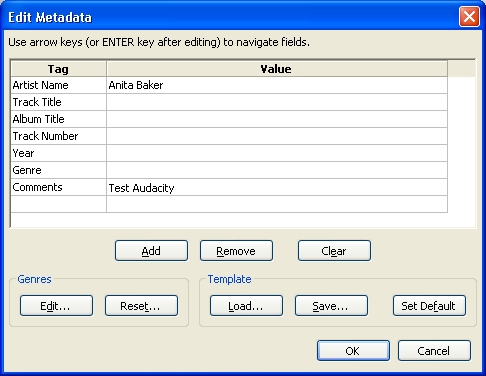Click the 'Track Number' tag cell
The image size is (486, 376).
click(59, 136)
